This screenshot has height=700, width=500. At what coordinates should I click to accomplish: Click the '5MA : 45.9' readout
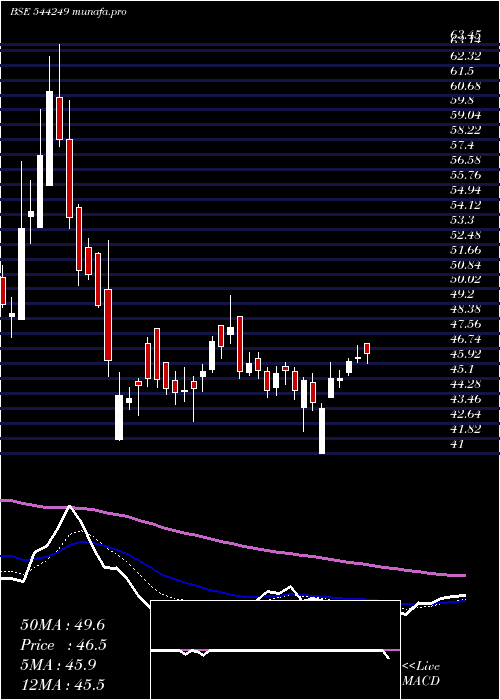pos(59,665)
